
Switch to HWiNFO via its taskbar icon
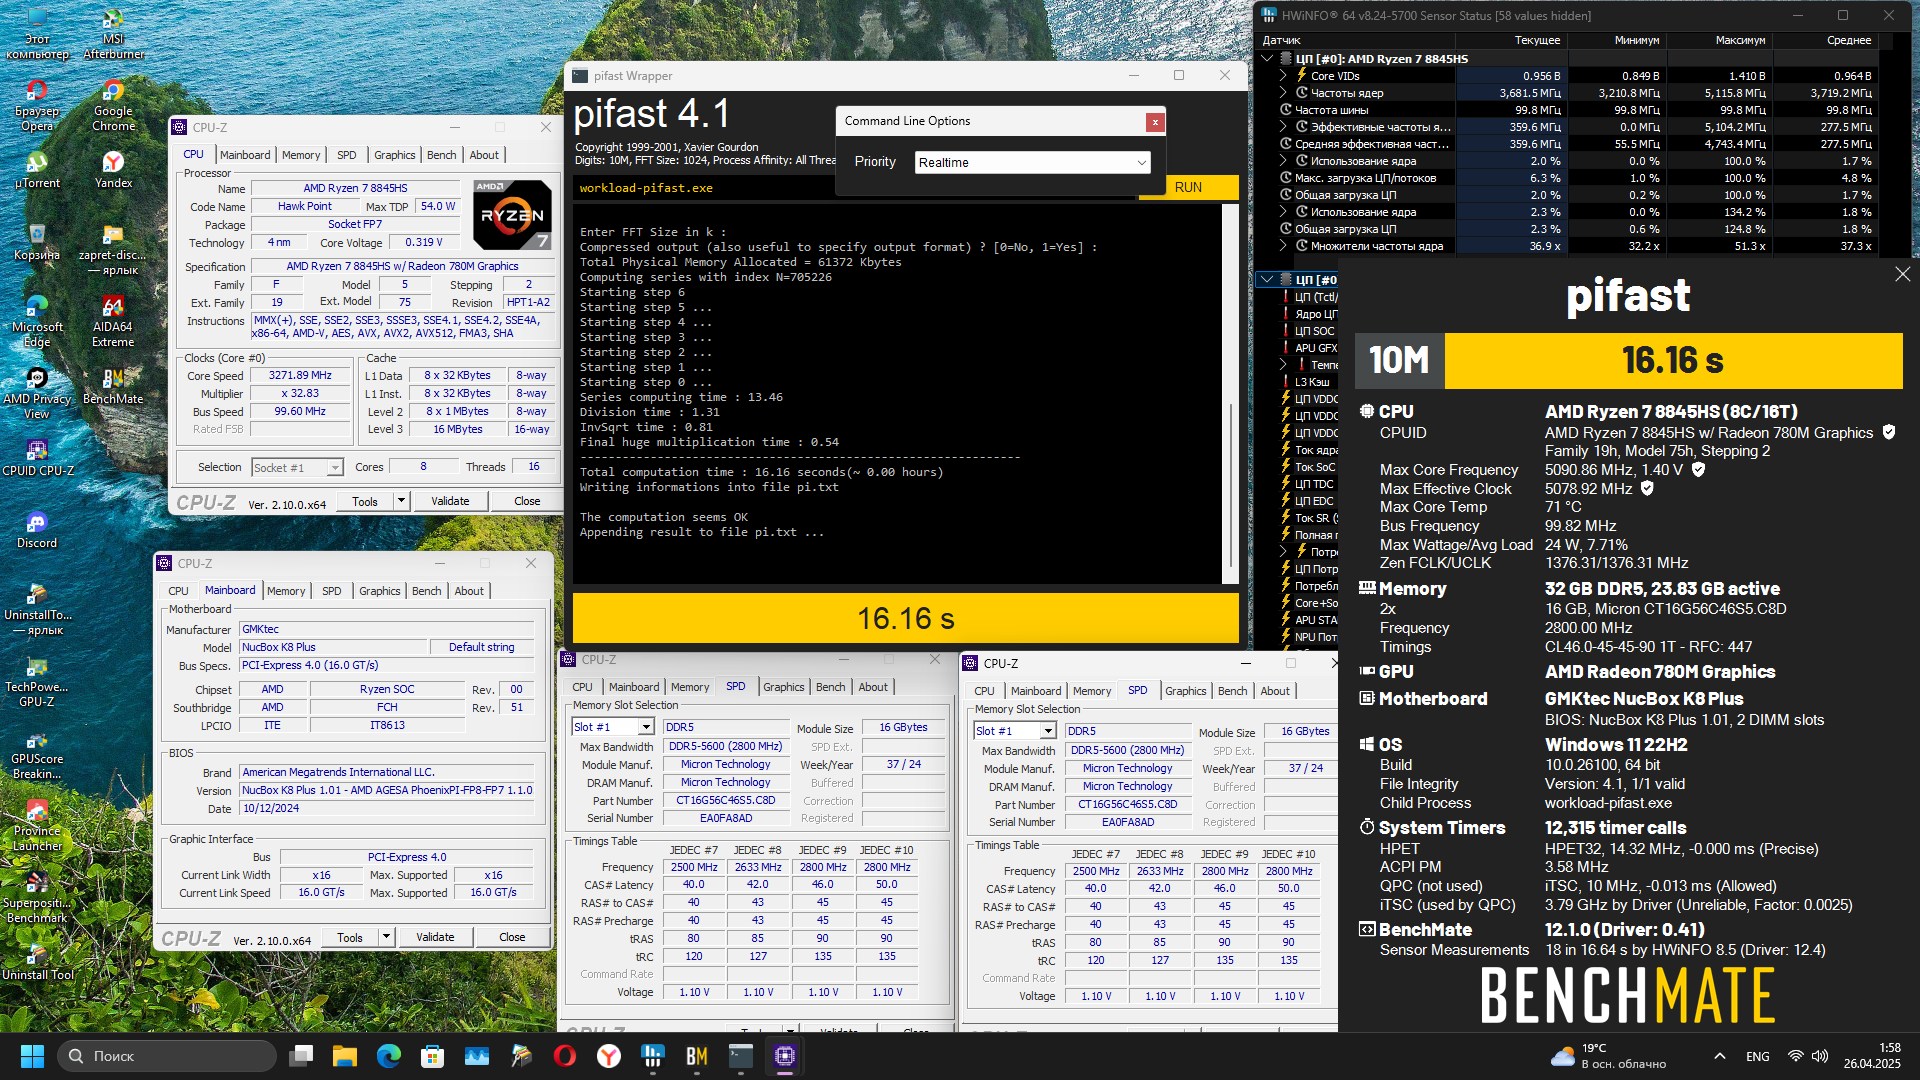coord(653,1056)
